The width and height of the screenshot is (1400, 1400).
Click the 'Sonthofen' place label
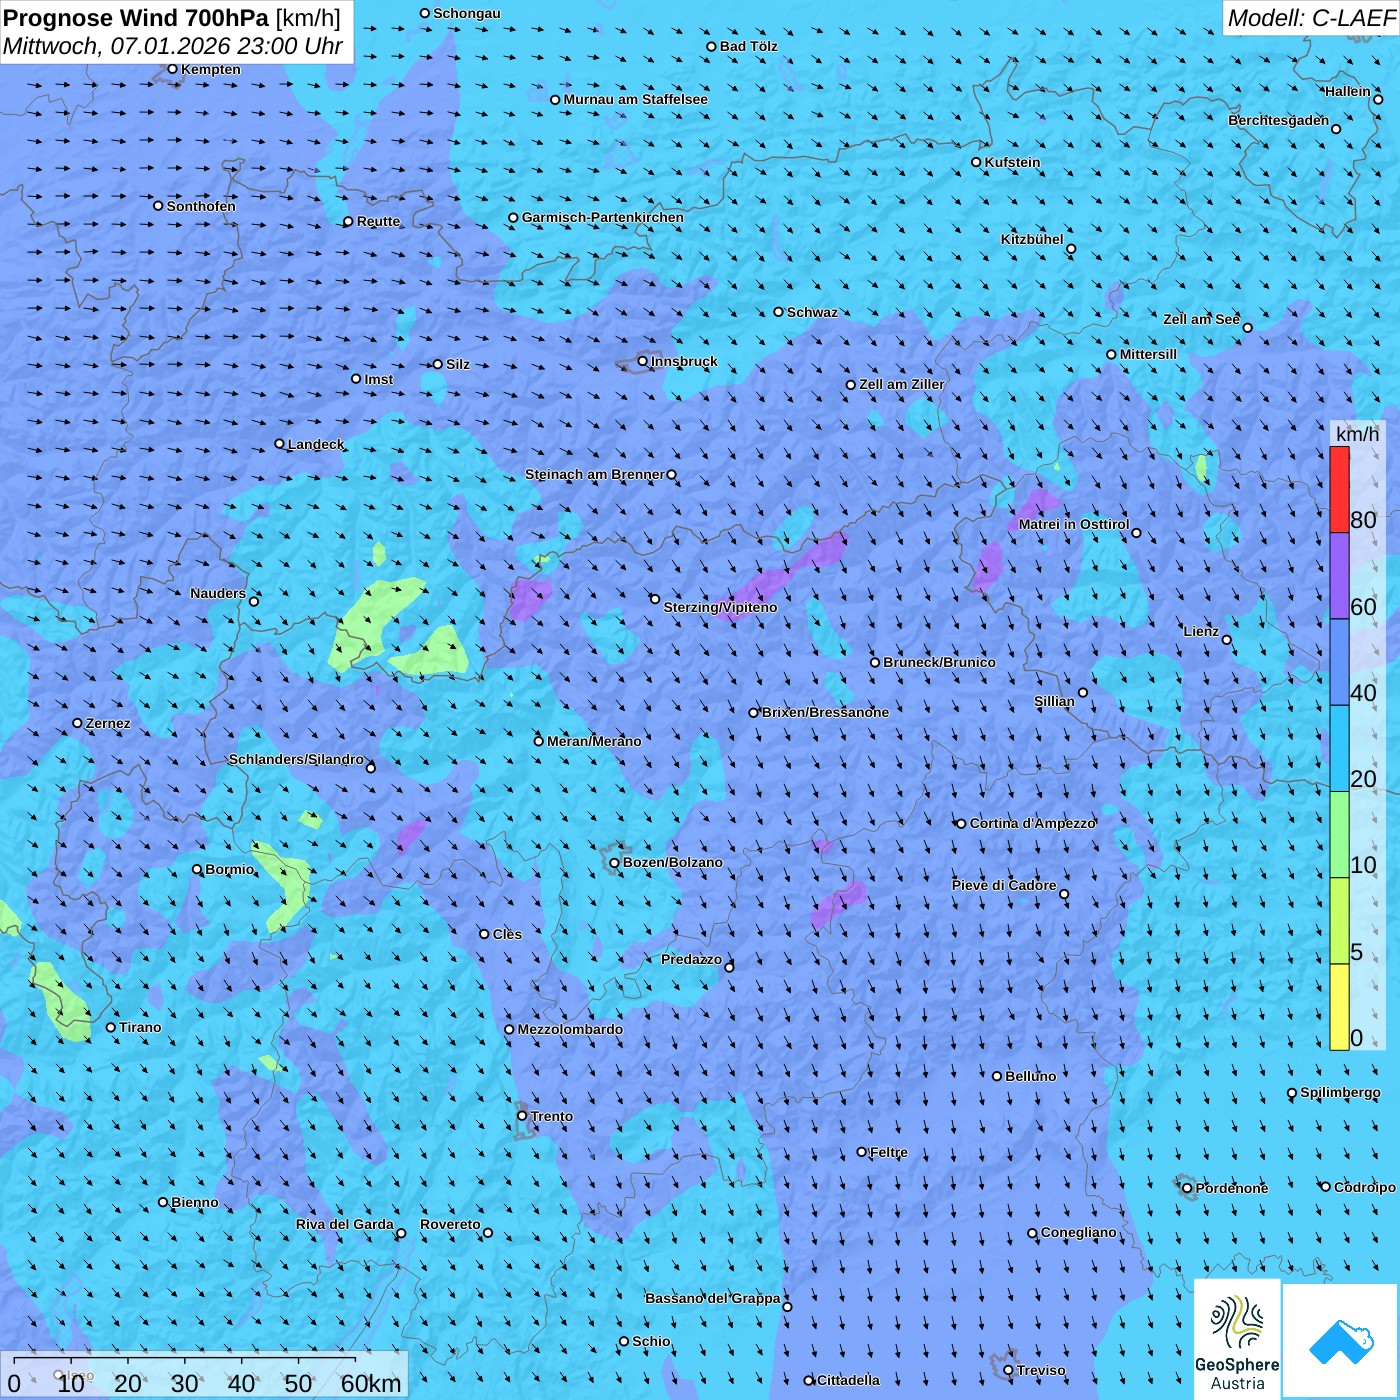tap(201, 206)
